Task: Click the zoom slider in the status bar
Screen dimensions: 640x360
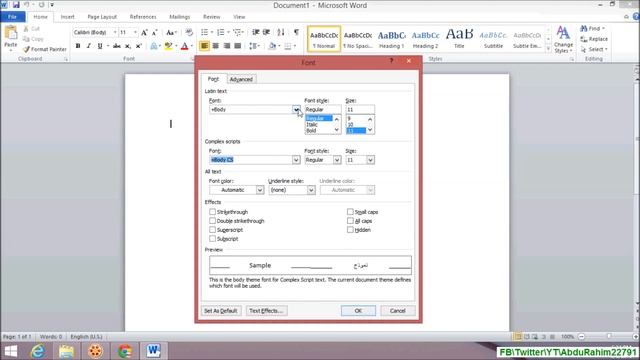Action: pos(609,337)
